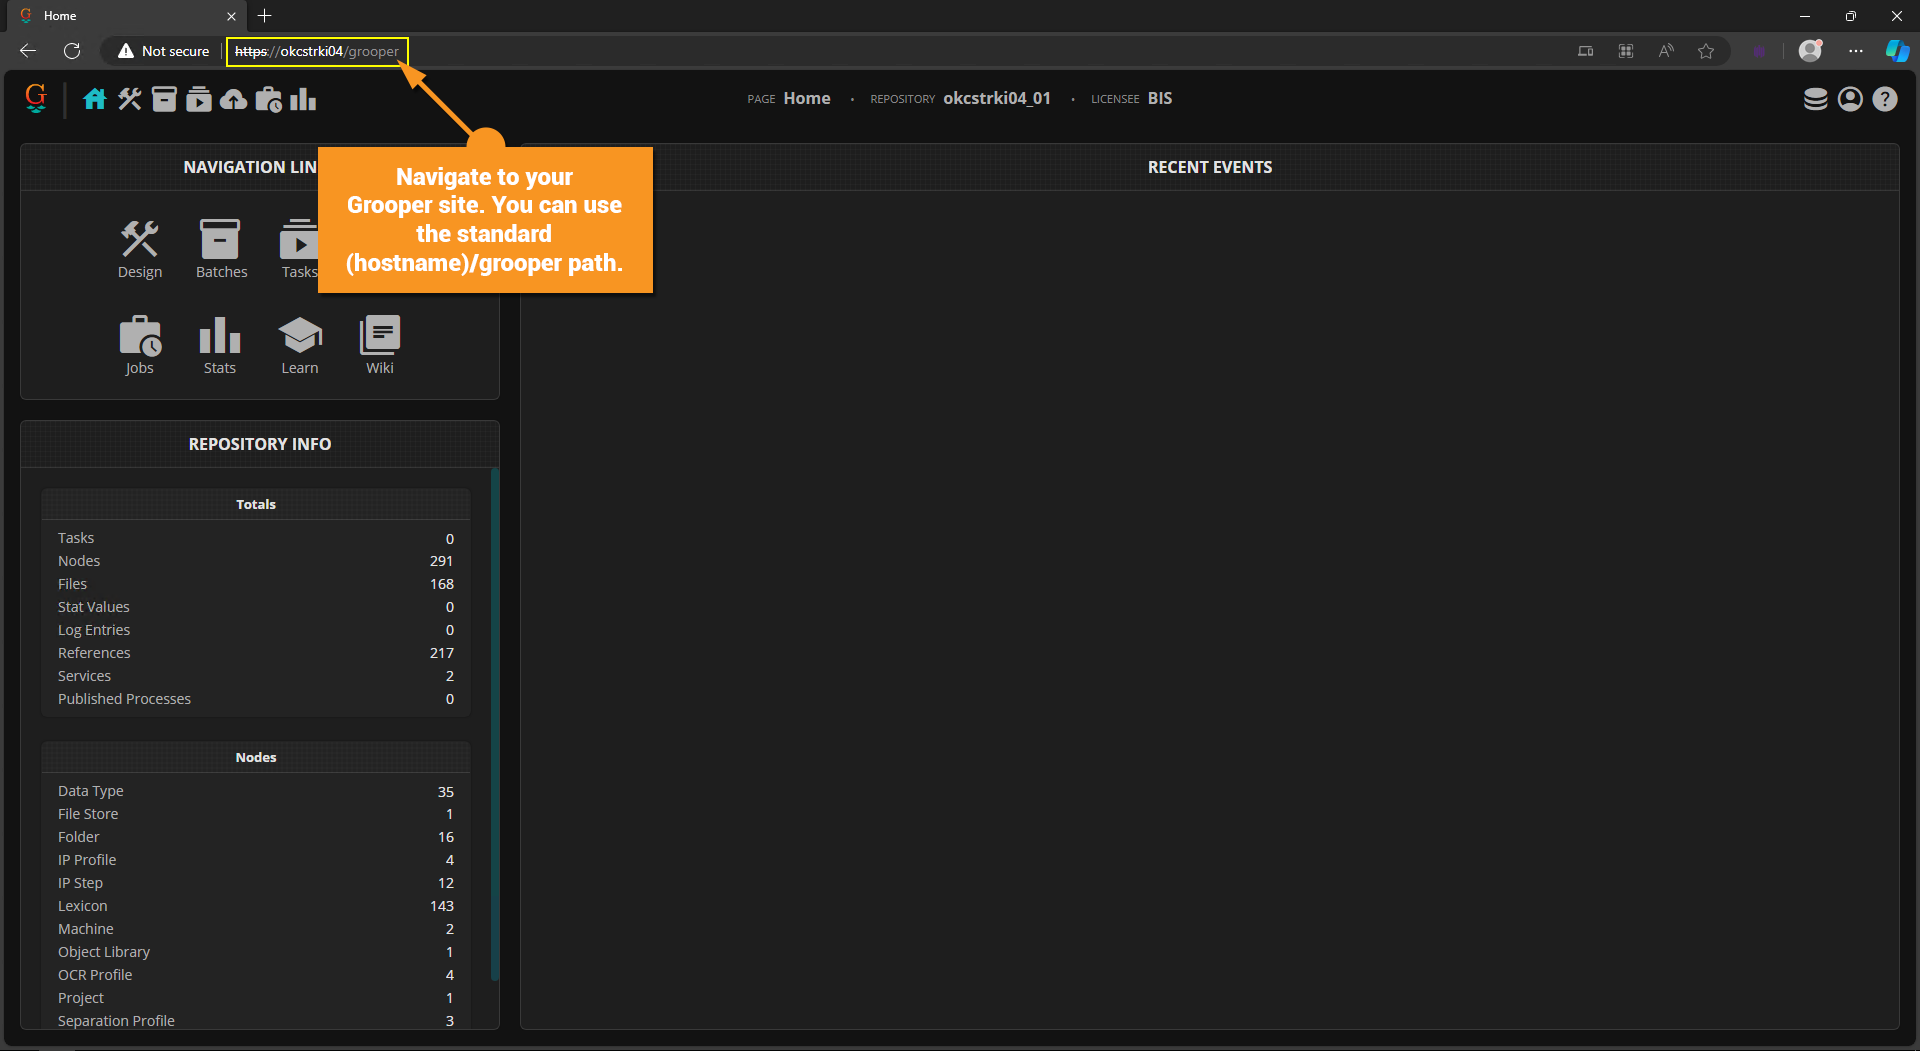Select the Project row
This screenshot has height=1051, width=1920.
pyautogui.click(x=256, y=998)
